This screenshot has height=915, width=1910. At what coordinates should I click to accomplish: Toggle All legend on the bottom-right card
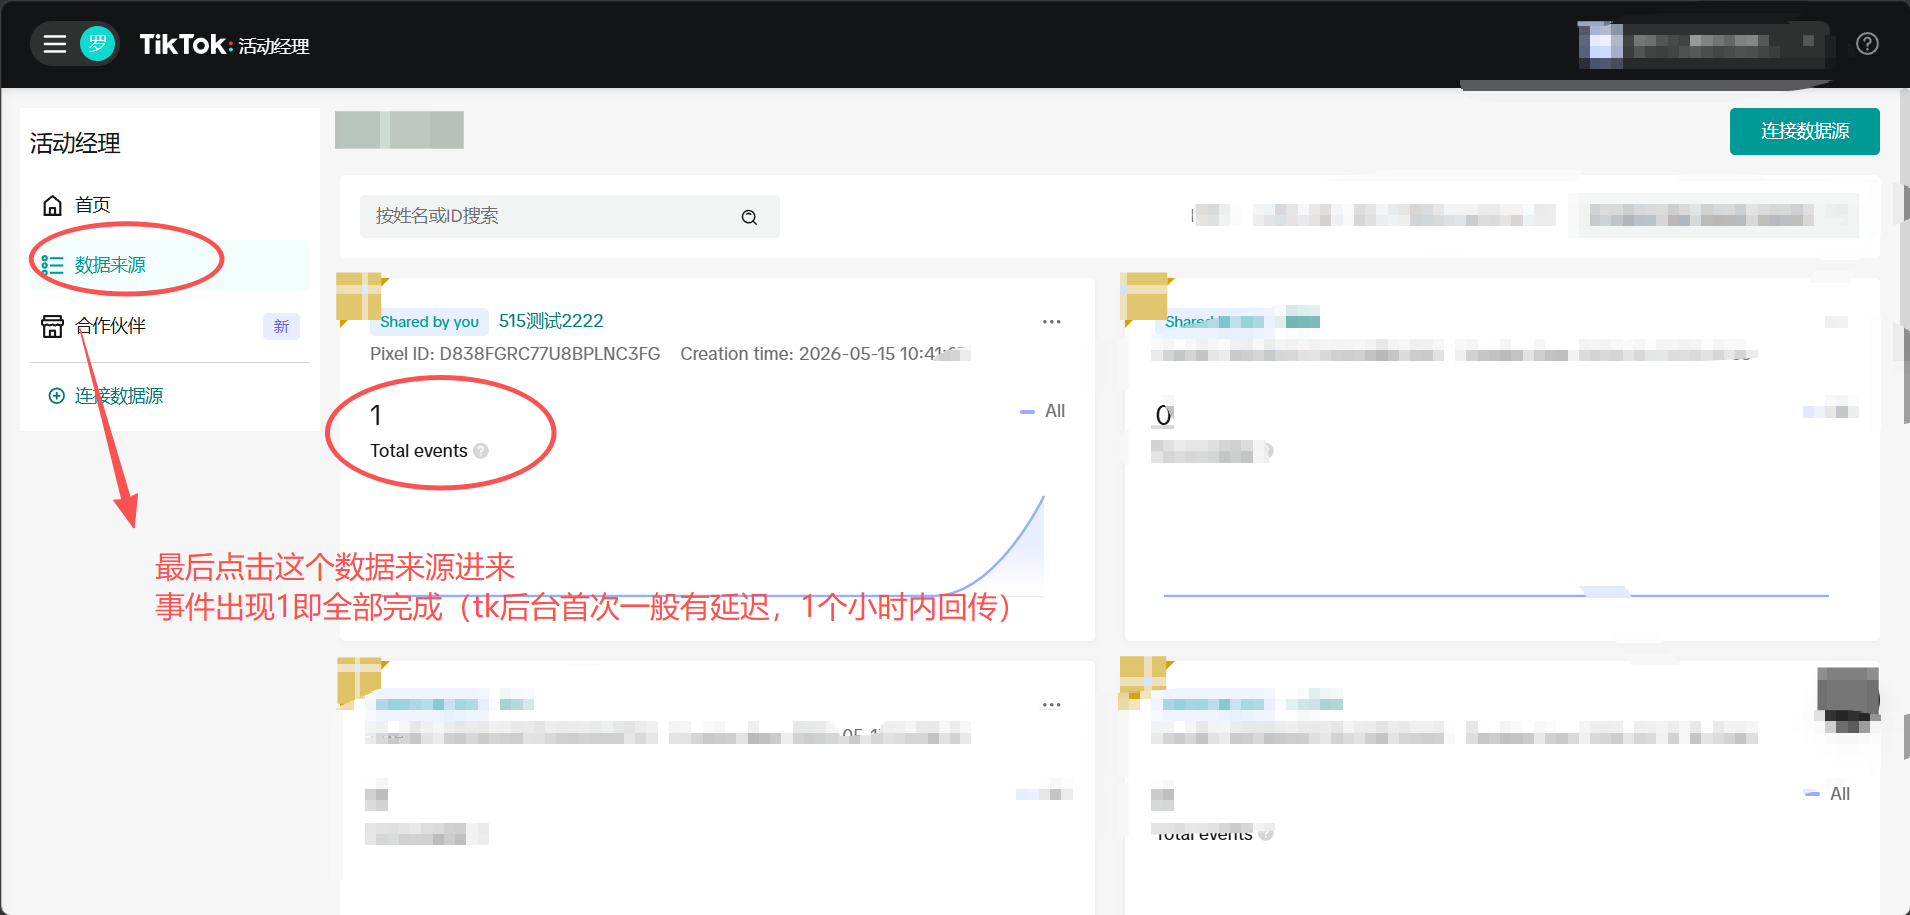pos(1828,794)
